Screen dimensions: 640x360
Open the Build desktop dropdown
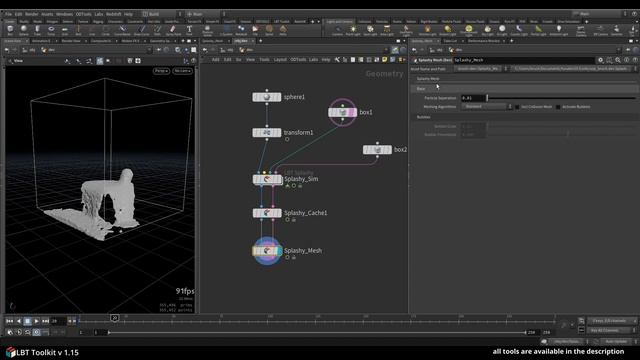point(162,14)
